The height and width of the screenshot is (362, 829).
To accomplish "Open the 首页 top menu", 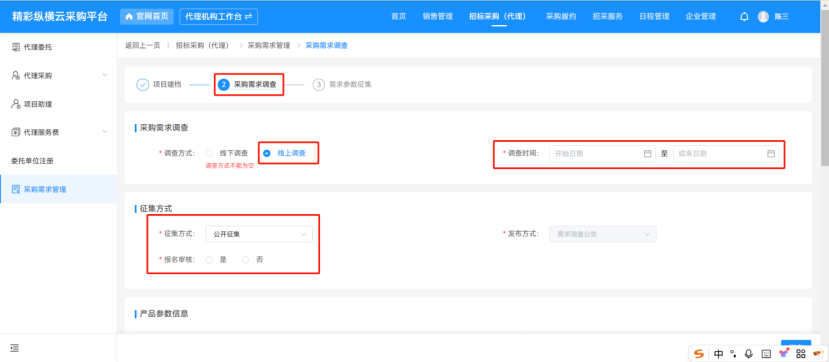I will pos(399,16).
